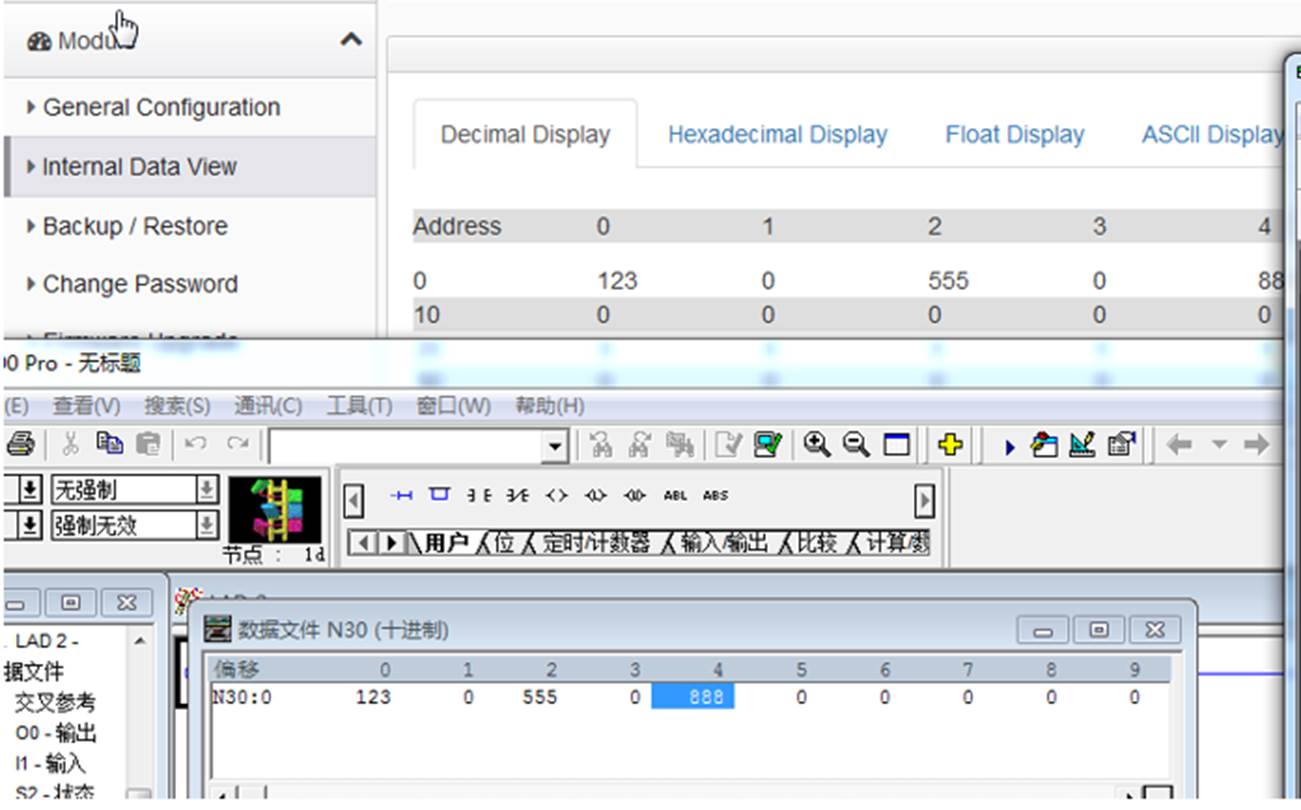Image resolution: width=1301 pixels, height=810 pixels.
Task: Click the yellow plus icon
Action: point(950,444)
